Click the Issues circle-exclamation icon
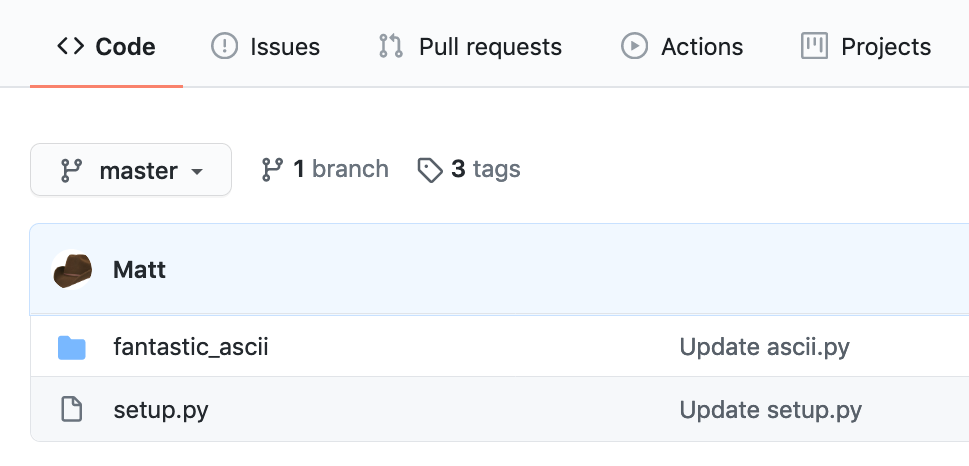This screenshot has width=969, height=466. 224,46
